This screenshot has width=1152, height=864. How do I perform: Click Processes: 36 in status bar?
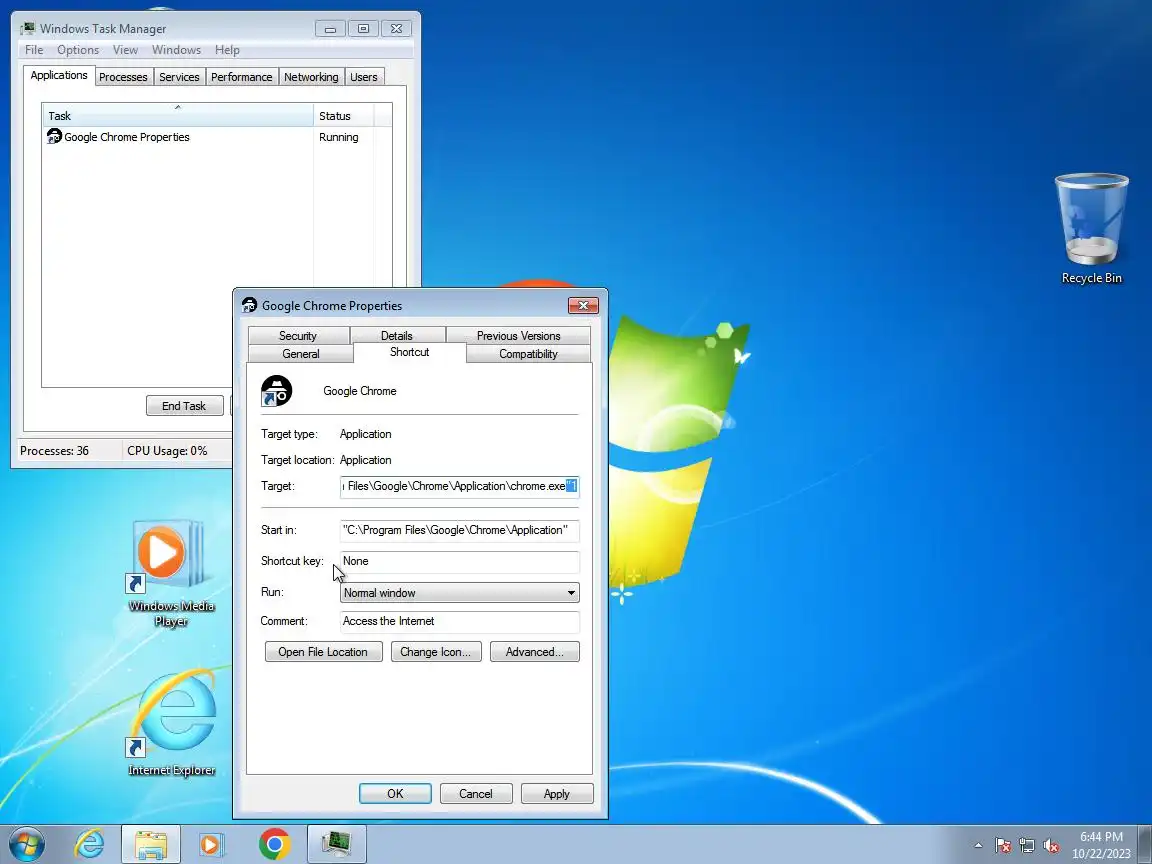pos(54,450)
